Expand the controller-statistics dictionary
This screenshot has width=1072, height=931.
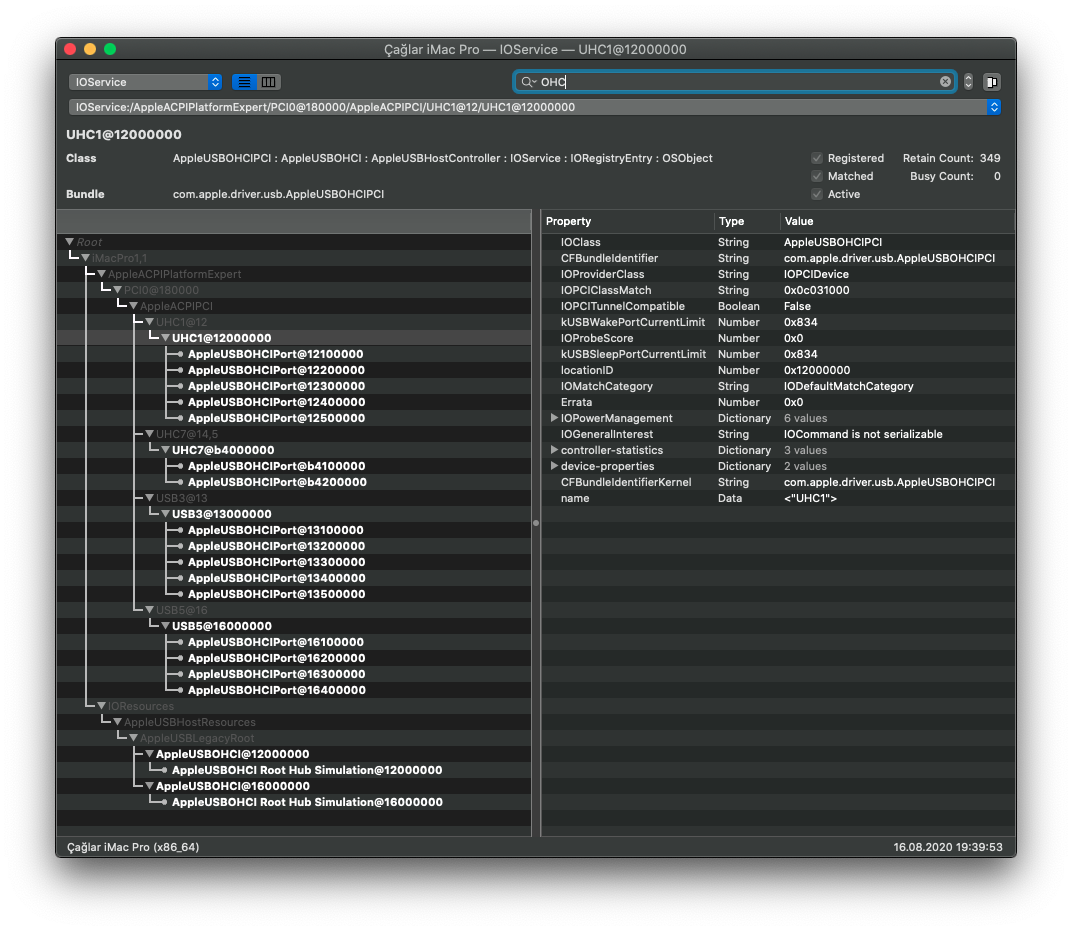coord(555,450)
